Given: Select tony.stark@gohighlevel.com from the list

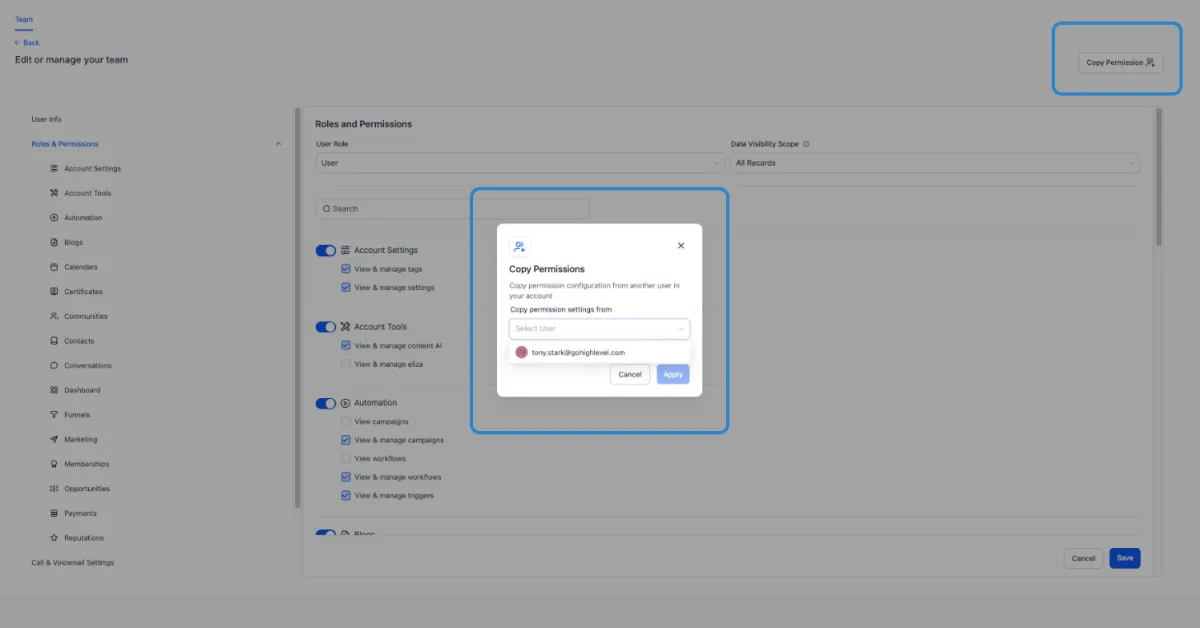Looking at the screenshot, I should coord(599,352).
